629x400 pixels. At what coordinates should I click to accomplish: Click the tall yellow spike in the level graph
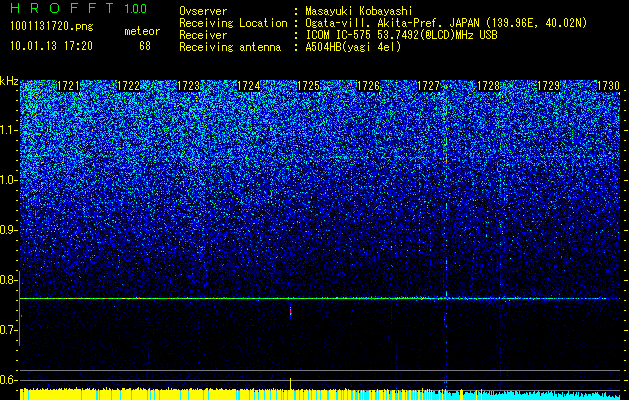[290, 383]
